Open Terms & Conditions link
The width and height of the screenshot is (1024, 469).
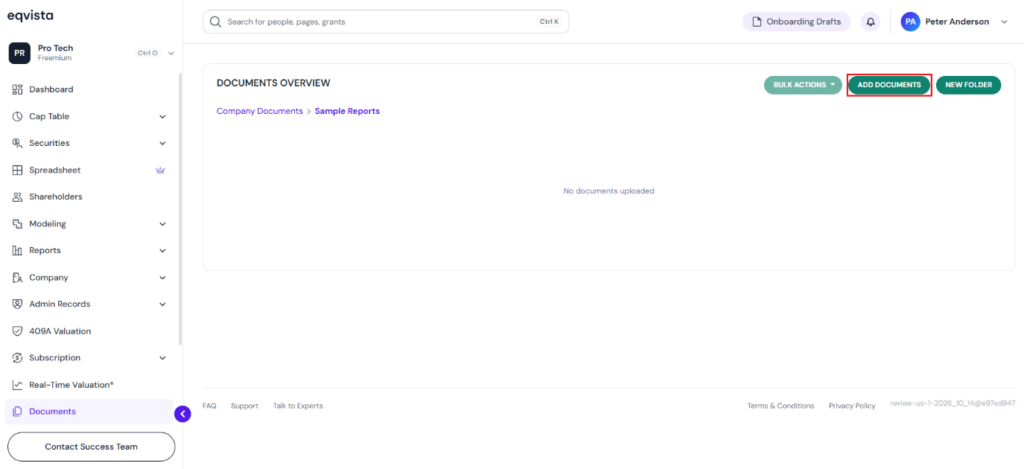[780, 406]
